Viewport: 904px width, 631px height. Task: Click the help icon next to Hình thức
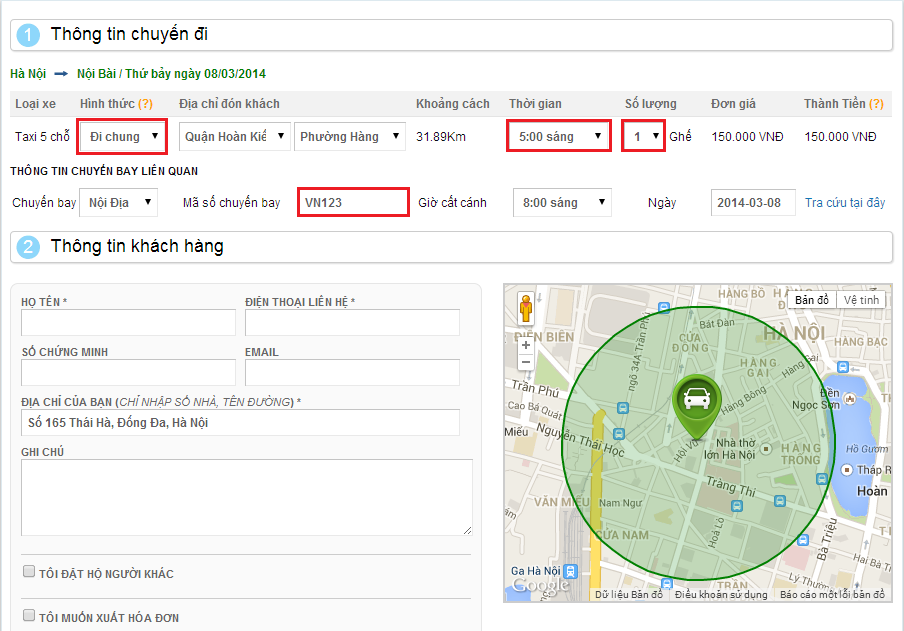[x=145, y=104]
